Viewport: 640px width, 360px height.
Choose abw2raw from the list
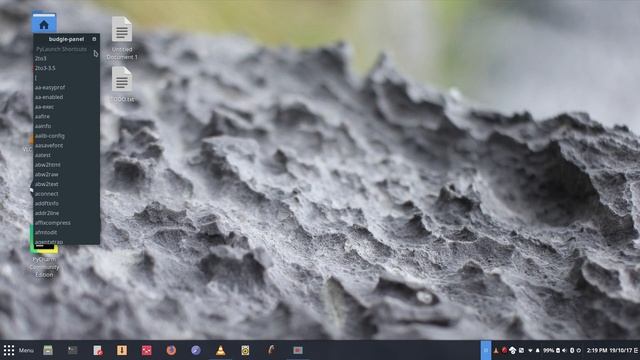click(x=47, y=174)
